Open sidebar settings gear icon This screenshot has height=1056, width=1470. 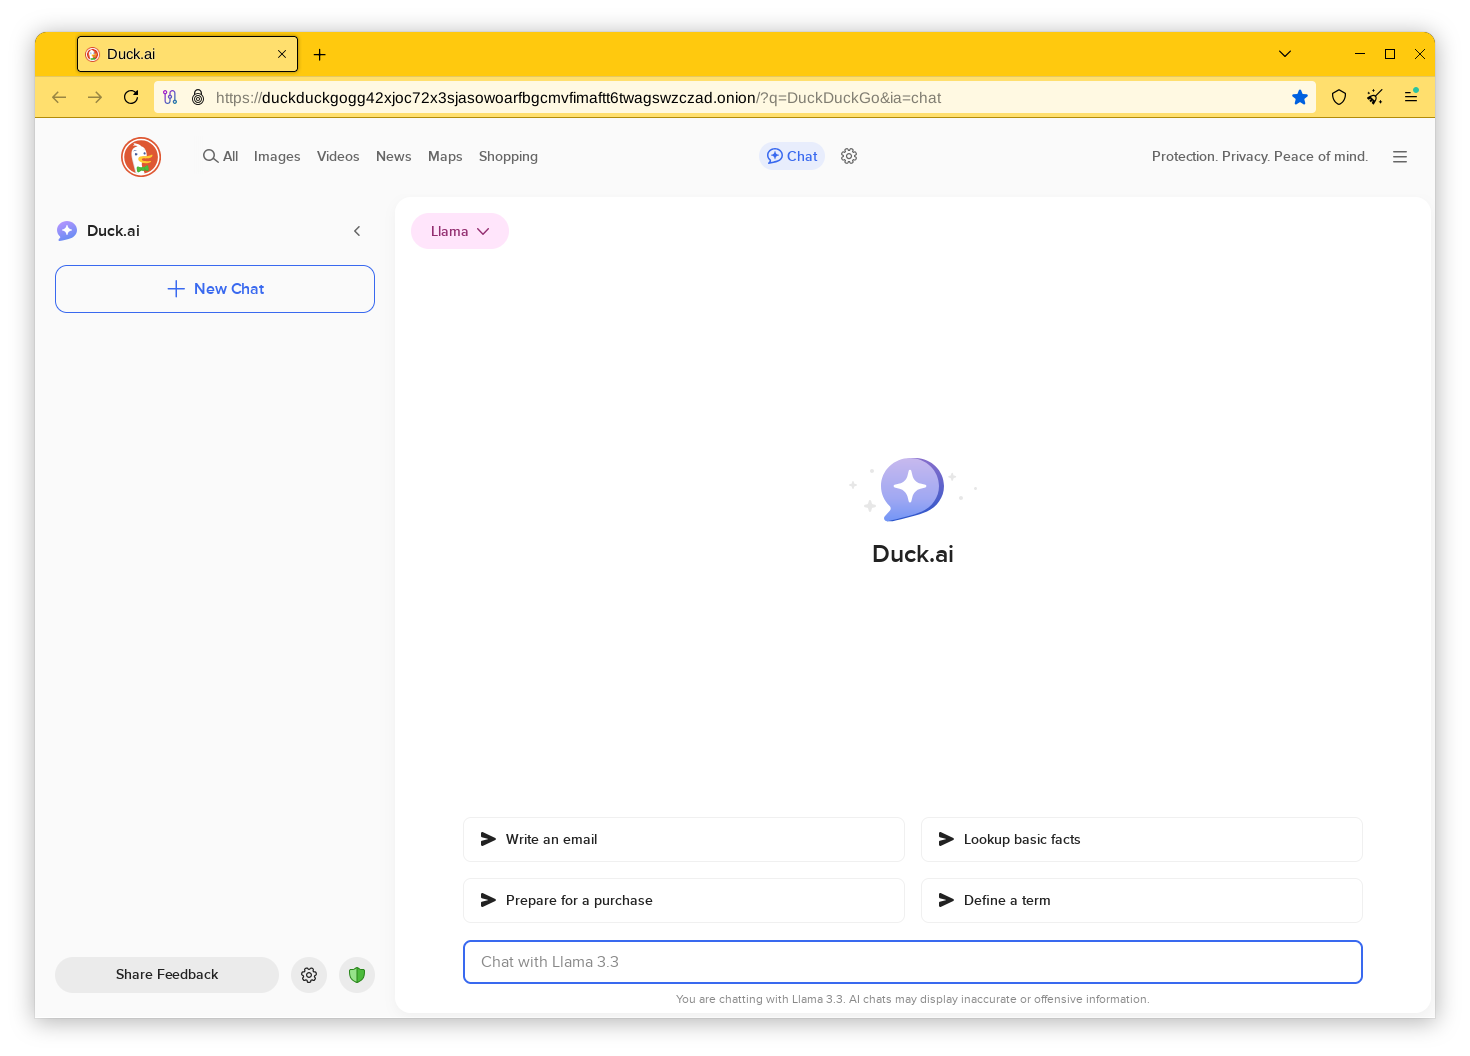pos(309,975)
